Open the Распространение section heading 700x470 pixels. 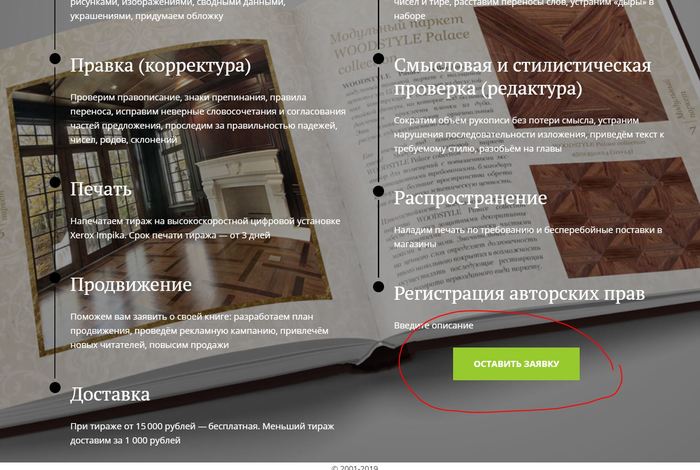coord(470,198)
